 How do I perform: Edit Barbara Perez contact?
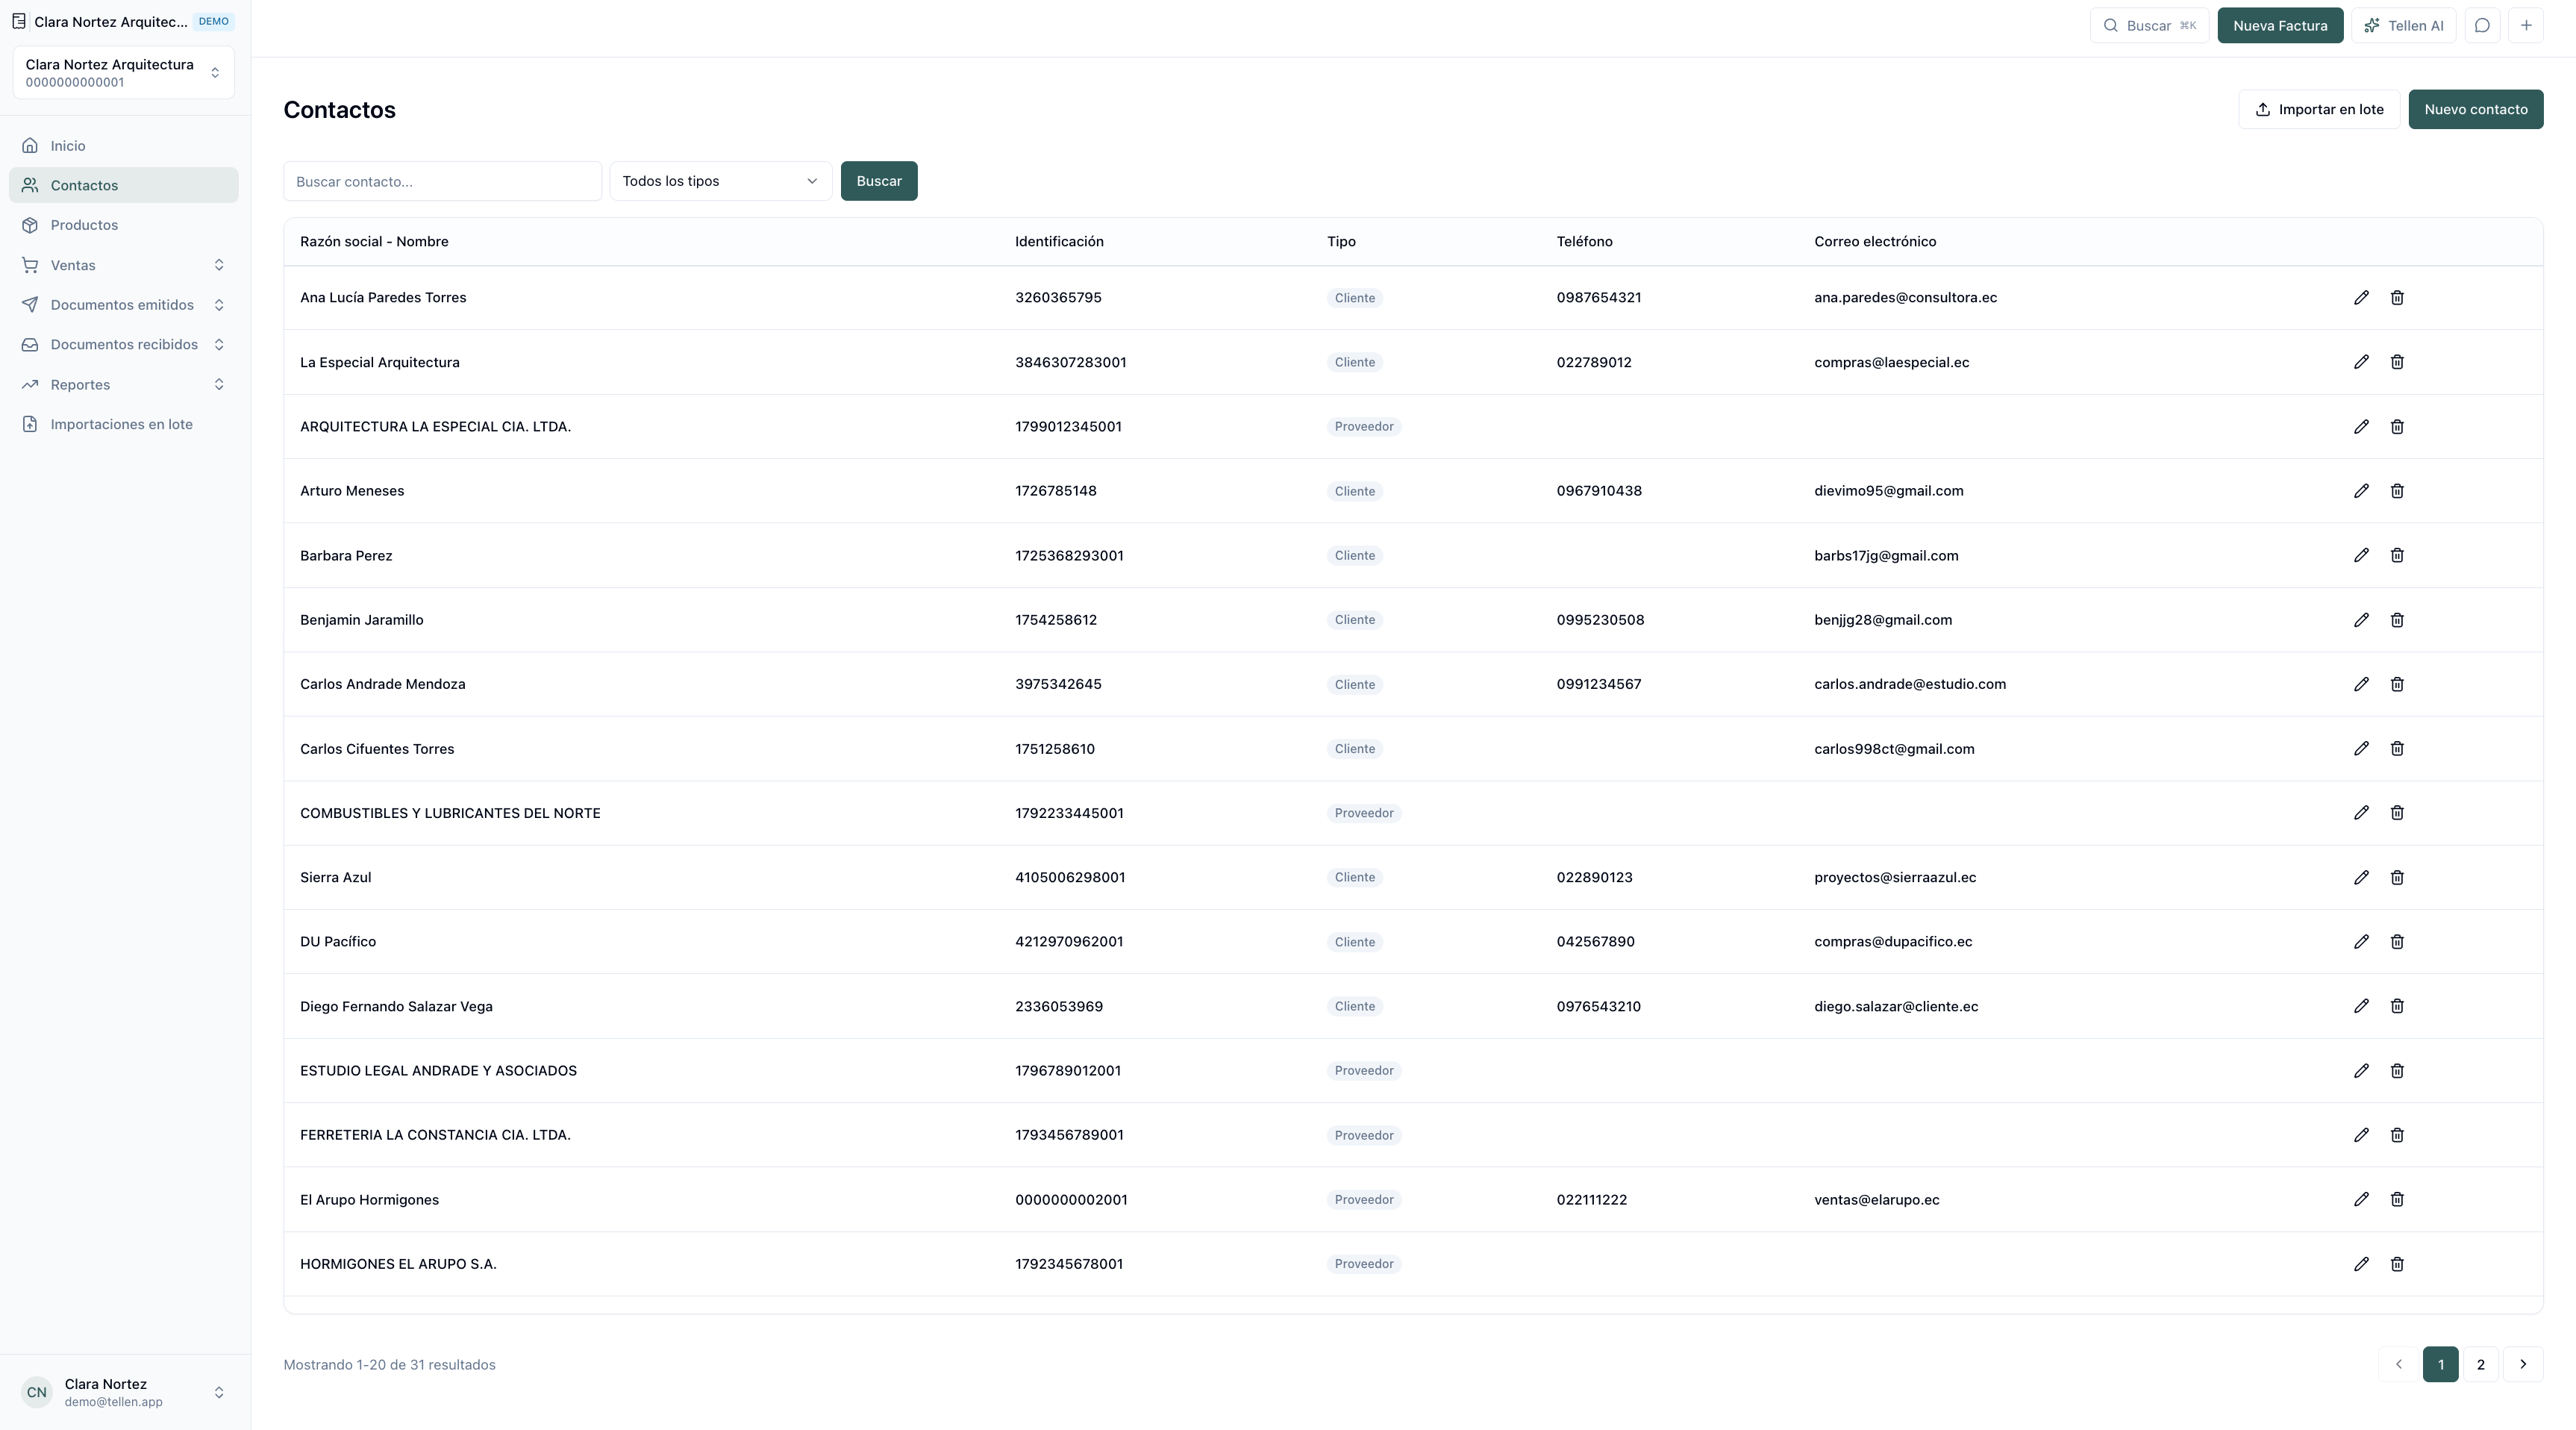[x=2361, y=555]
